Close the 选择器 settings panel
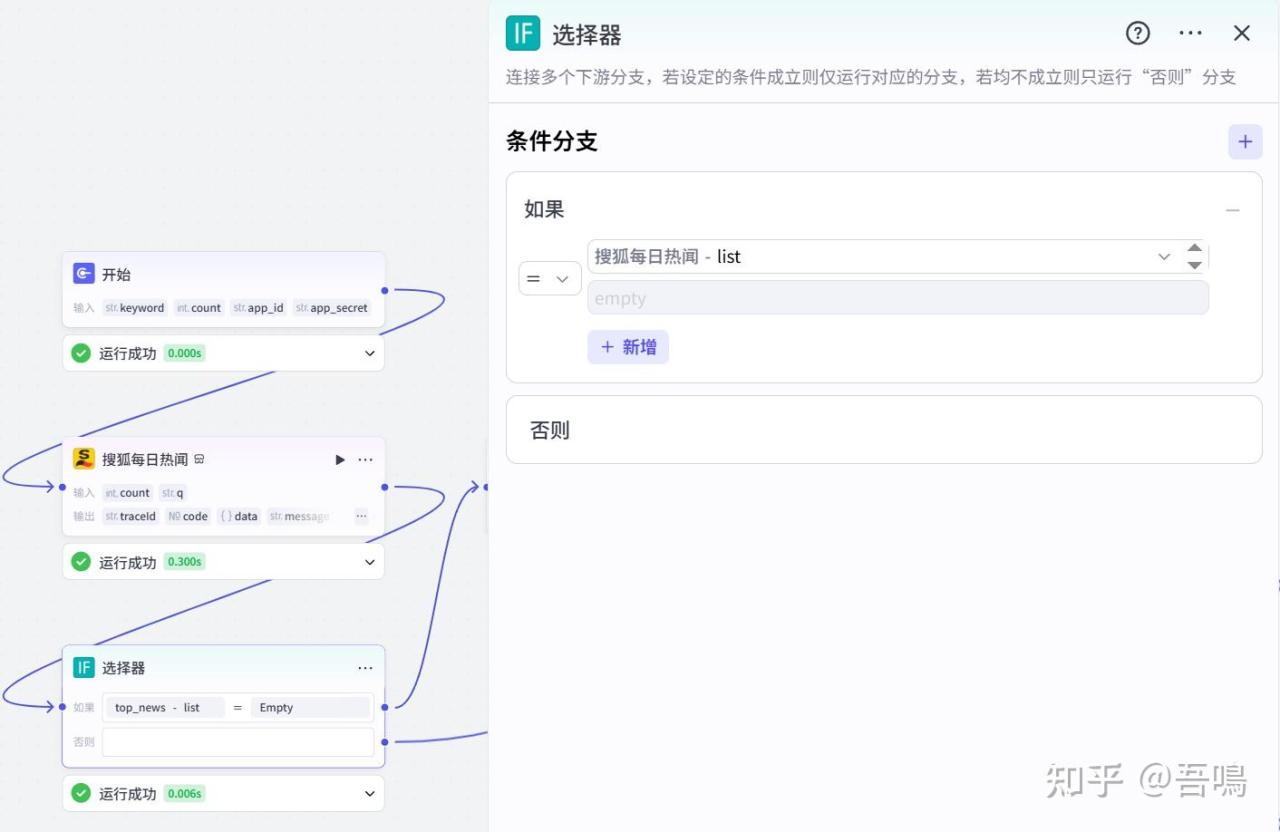The image size is (1280, 832). (x=1242, y=33)
